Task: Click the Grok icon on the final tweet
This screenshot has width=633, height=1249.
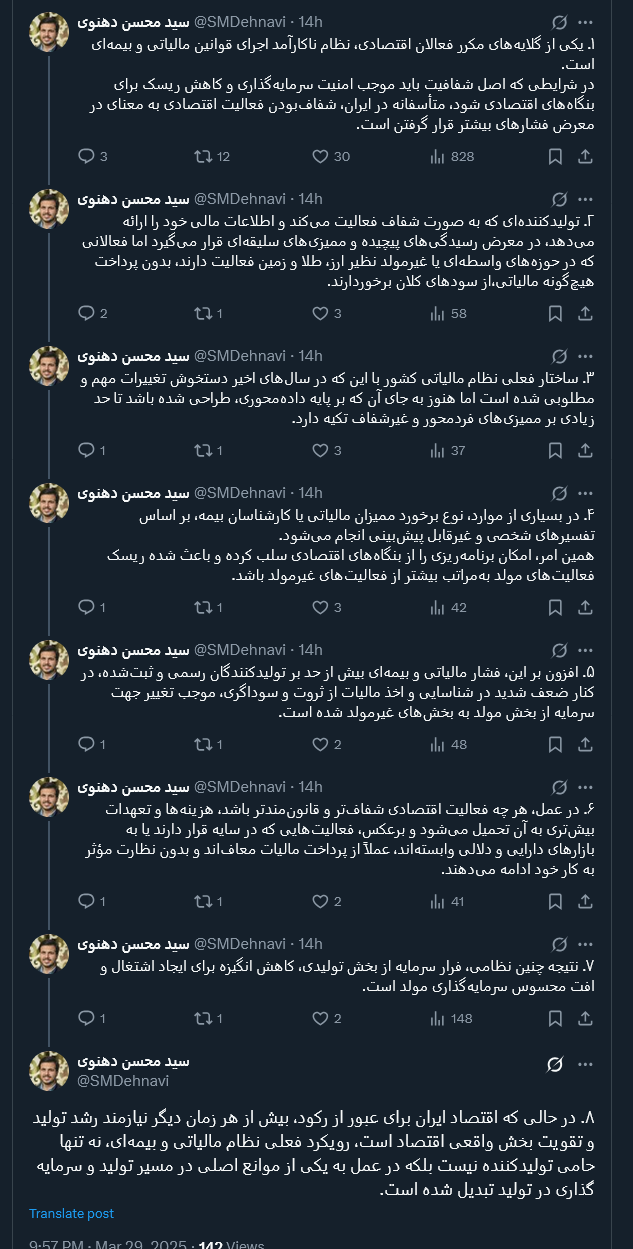Action: 556,1063
